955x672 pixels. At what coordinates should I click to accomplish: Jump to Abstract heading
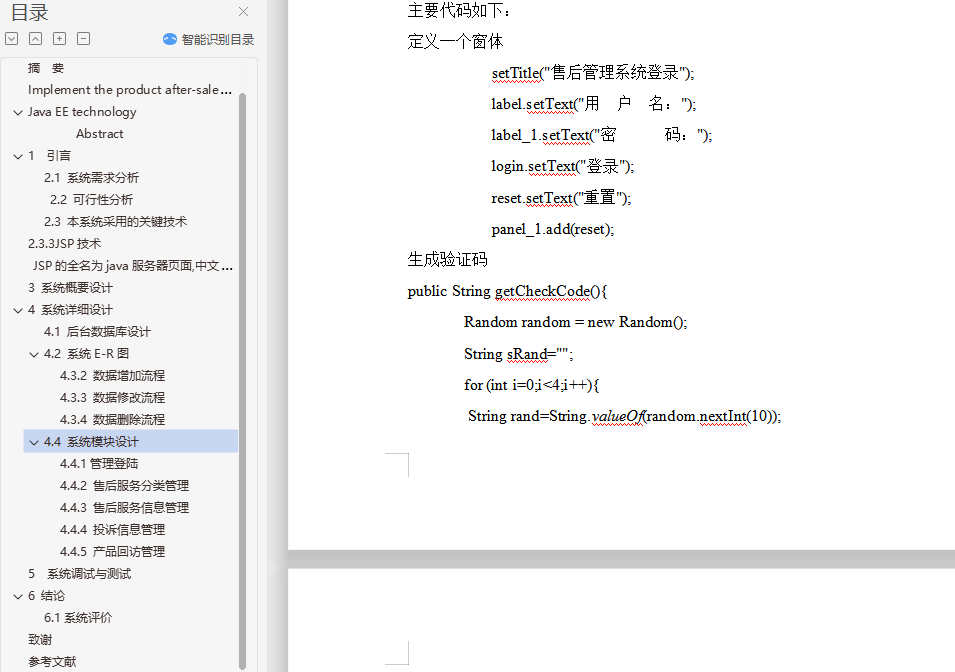click(99, 134)
